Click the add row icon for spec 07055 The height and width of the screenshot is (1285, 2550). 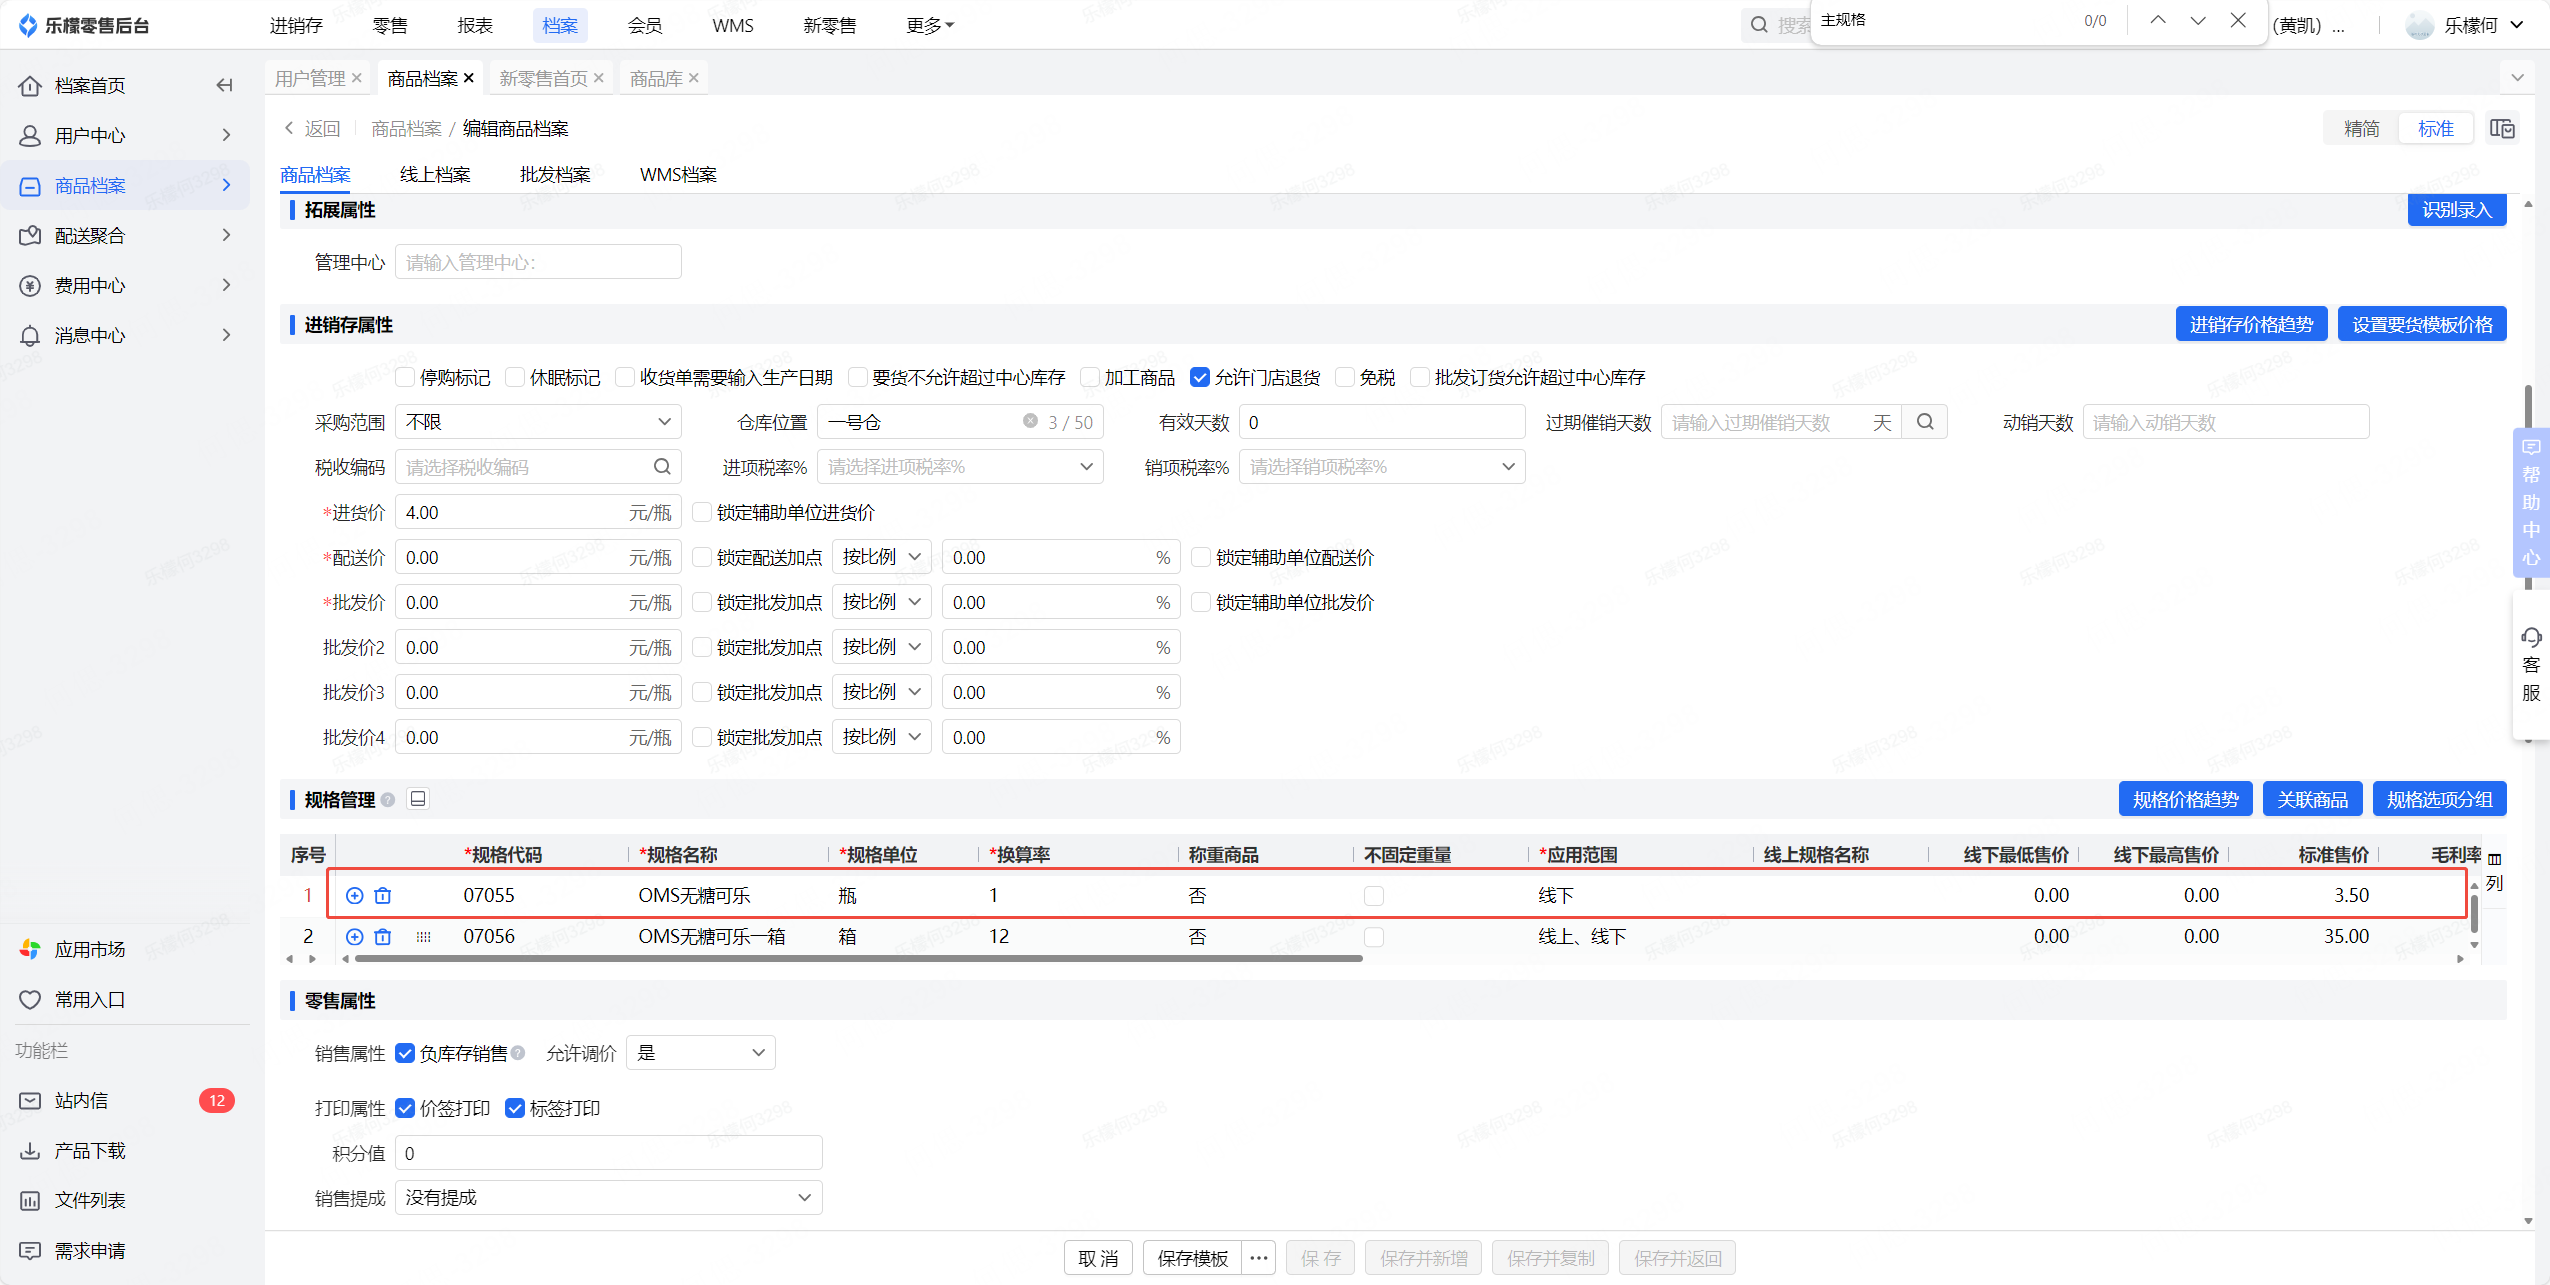354,895
